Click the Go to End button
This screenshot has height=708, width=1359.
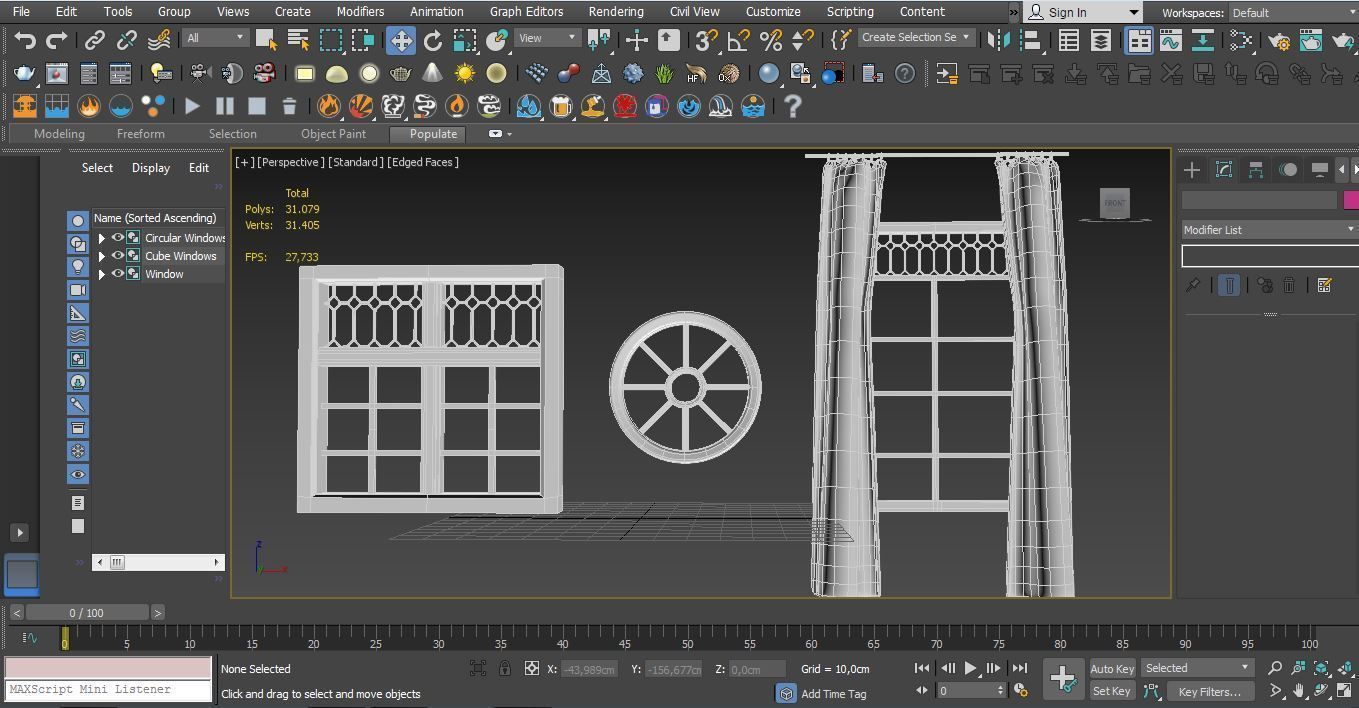(1019, 668)
